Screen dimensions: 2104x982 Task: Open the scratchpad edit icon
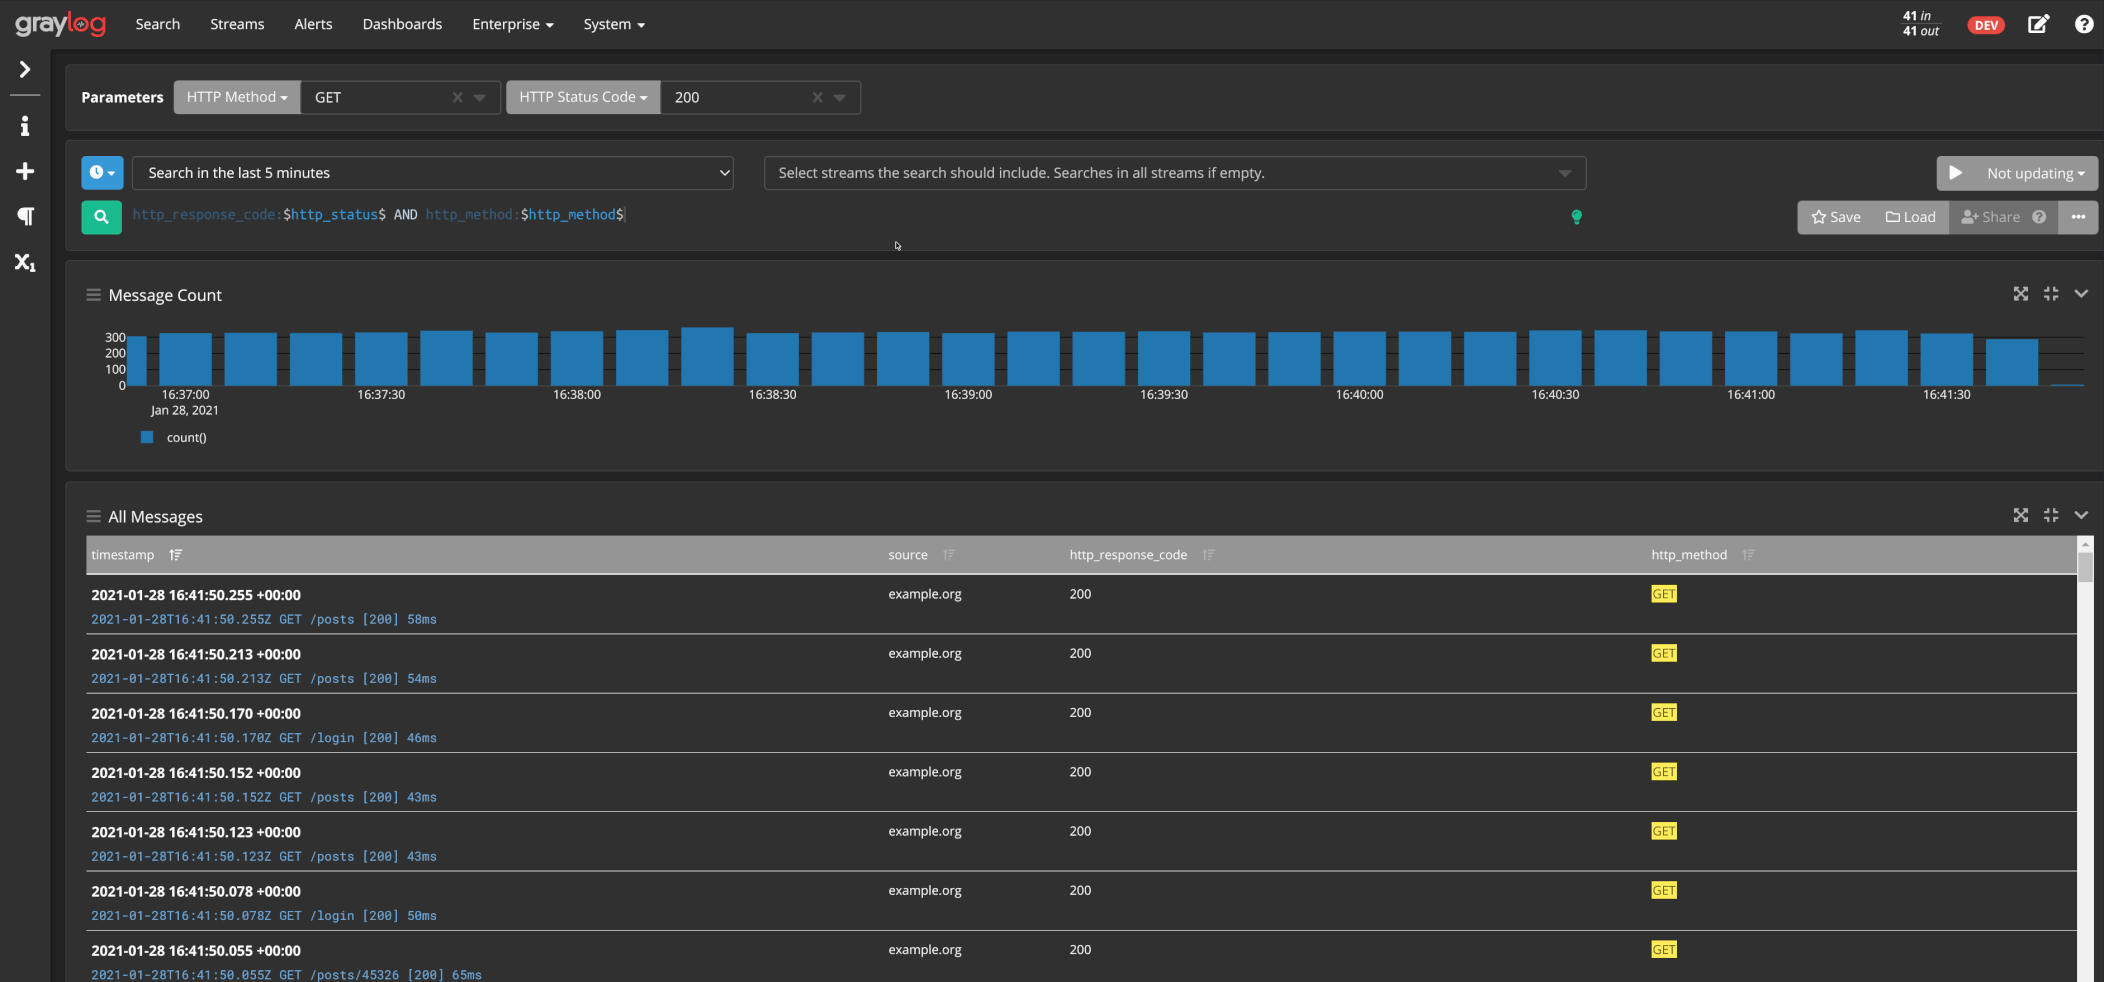click(2038, 24)
